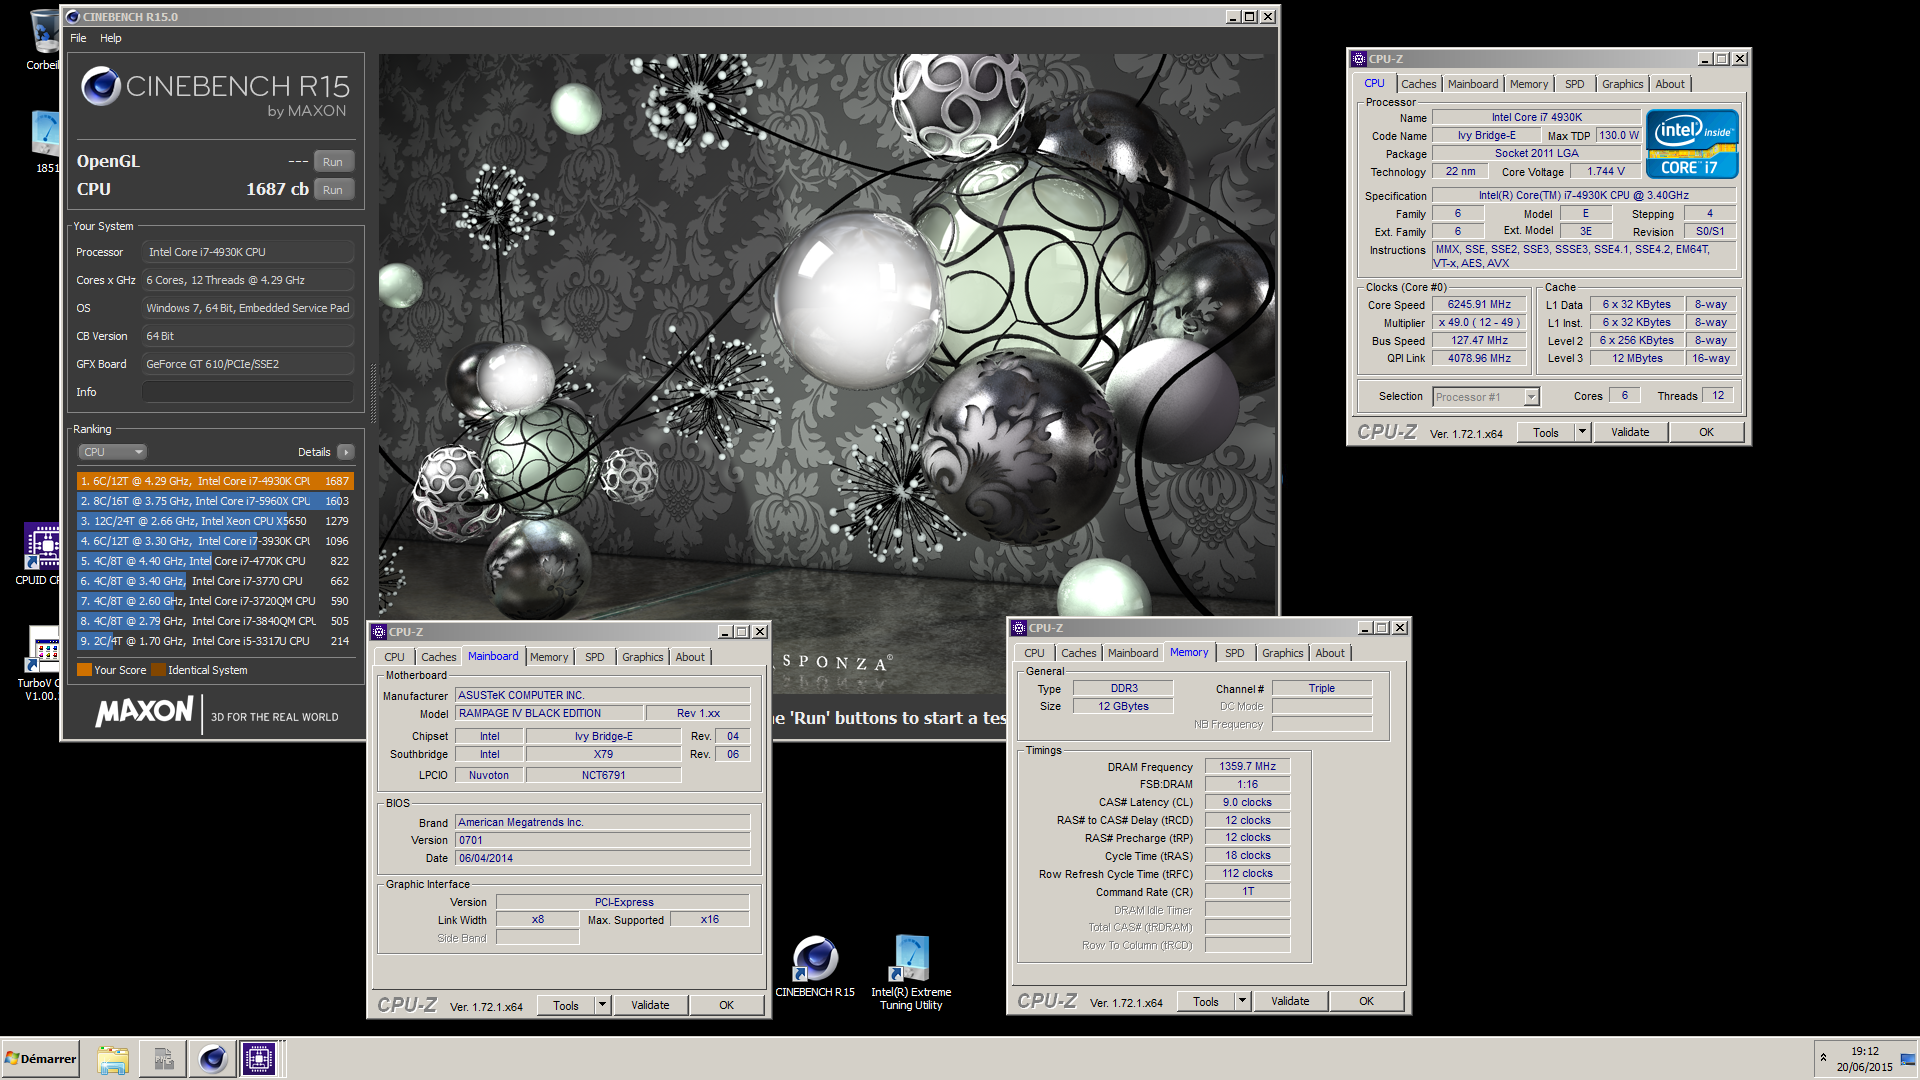Click the Cinebench R15 logo sphere
This screenshot has height=1080, width=1920.
[x=101, y=87]
